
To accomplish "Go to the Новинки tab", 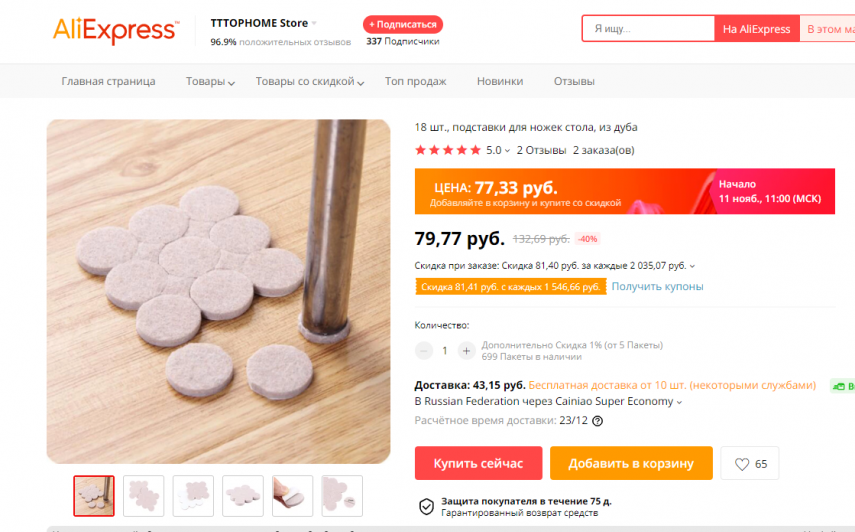I will [499, 81].
